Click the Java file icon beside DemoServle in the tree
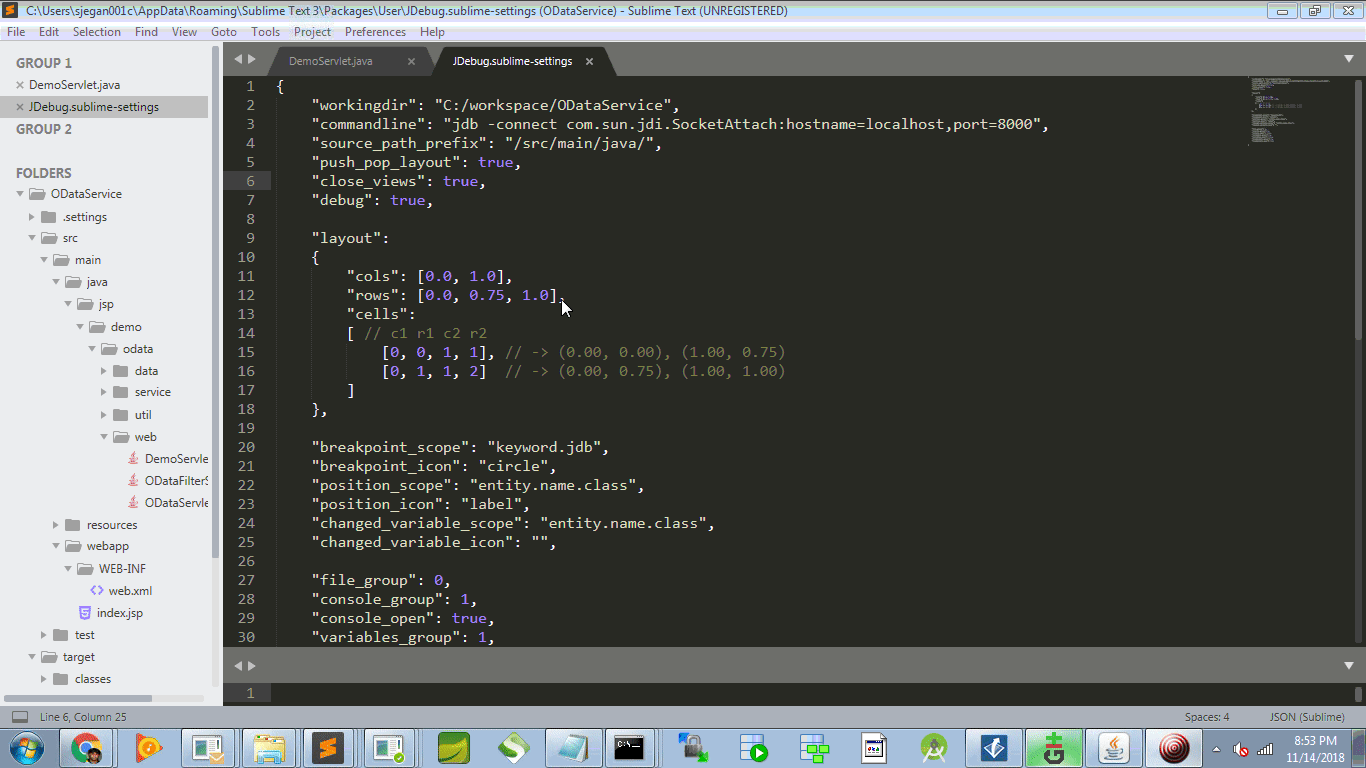 [133, 459]
